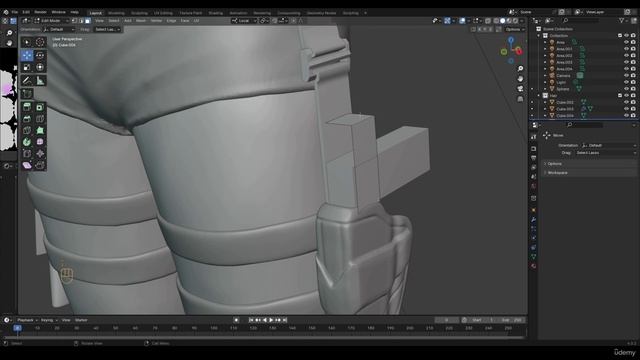640x360 pixels.
Task: Select the Measure ruler tool
Action: [x=40, y=80]
